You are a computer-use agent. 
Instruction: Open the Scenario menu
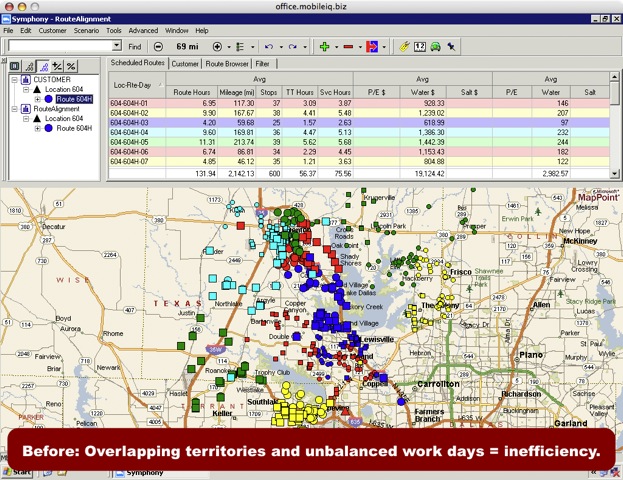pos(86,31)
